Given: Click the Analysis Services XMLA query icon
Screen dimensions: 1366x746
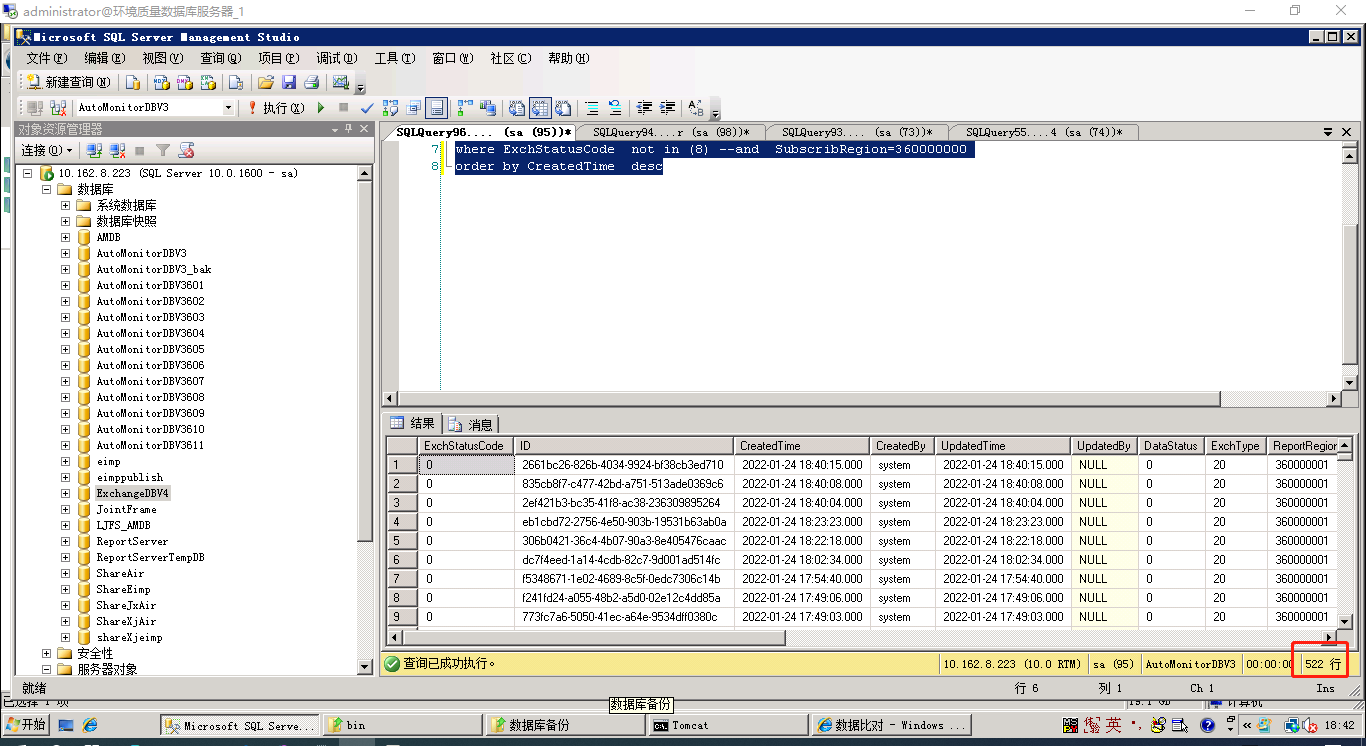Looking at the screenshot, I should 208,82.
